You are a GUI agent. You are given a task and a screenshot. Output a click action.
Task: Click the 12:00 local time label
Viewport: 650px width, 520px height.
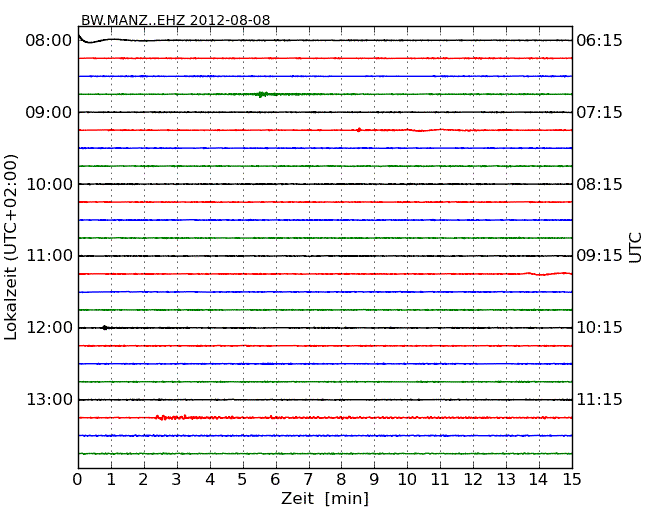point(49,328)
